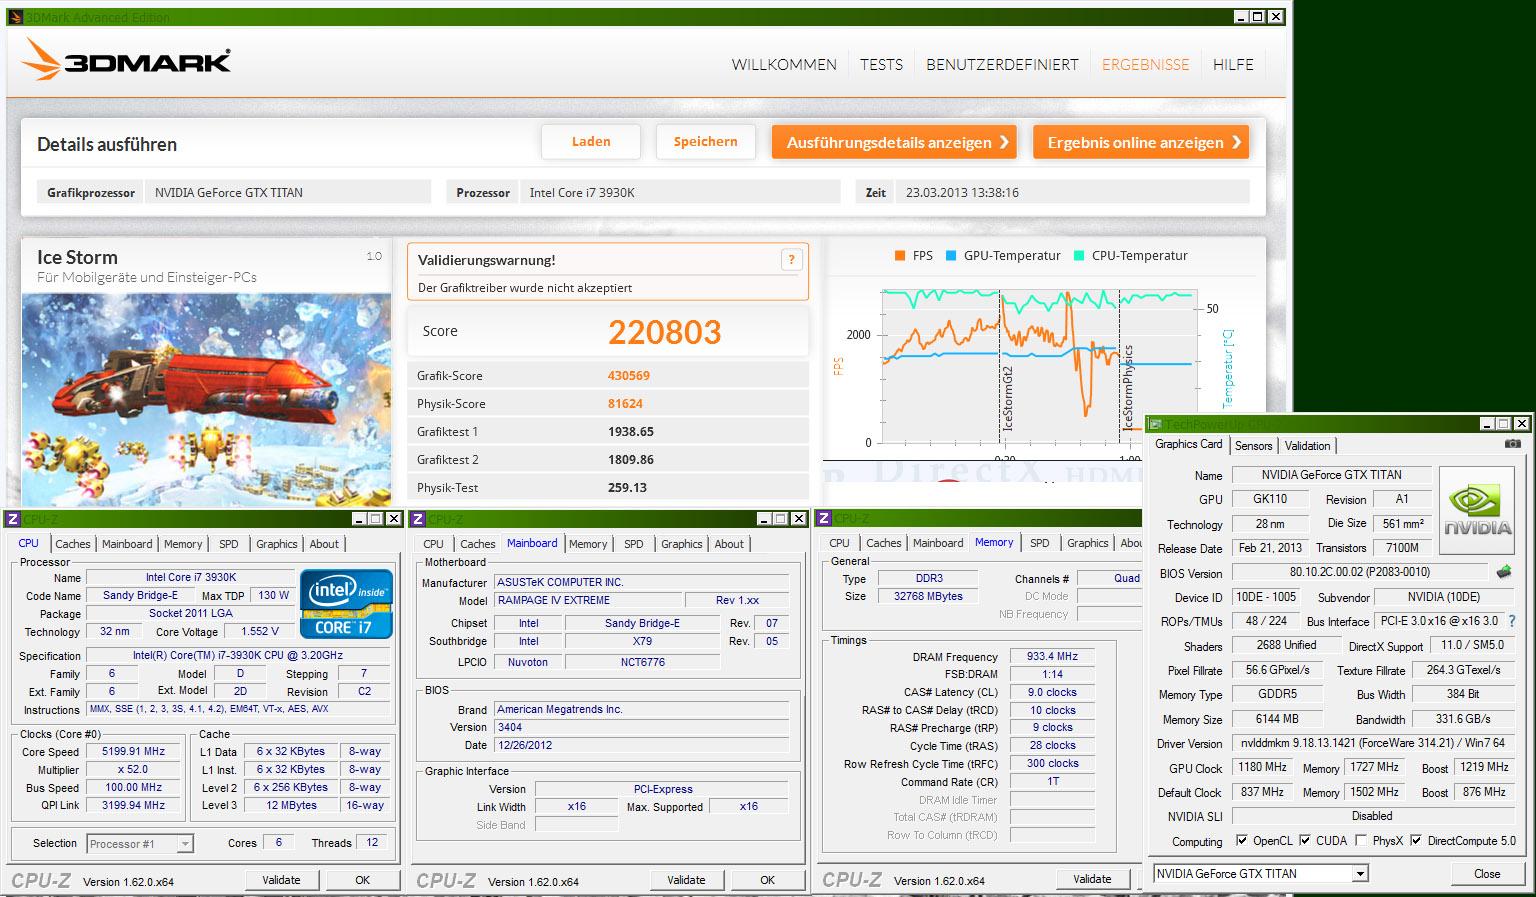Click the Ausführungsdetails anzeigen button
The height and width of the screenshot is (897, 1536).
pos(894,142)
